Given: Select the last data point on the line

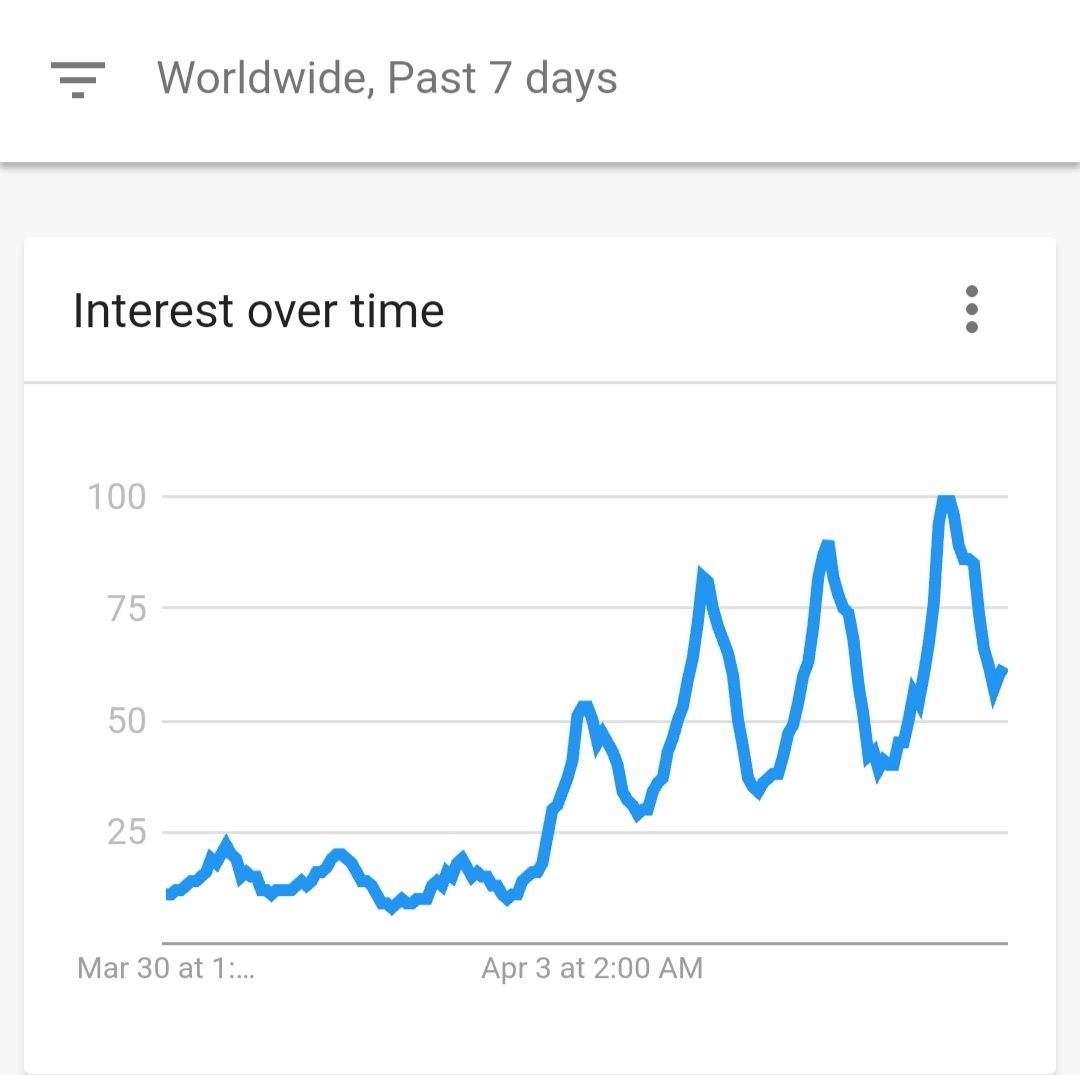Looking at the screenshot, I should coord(1004,670).
